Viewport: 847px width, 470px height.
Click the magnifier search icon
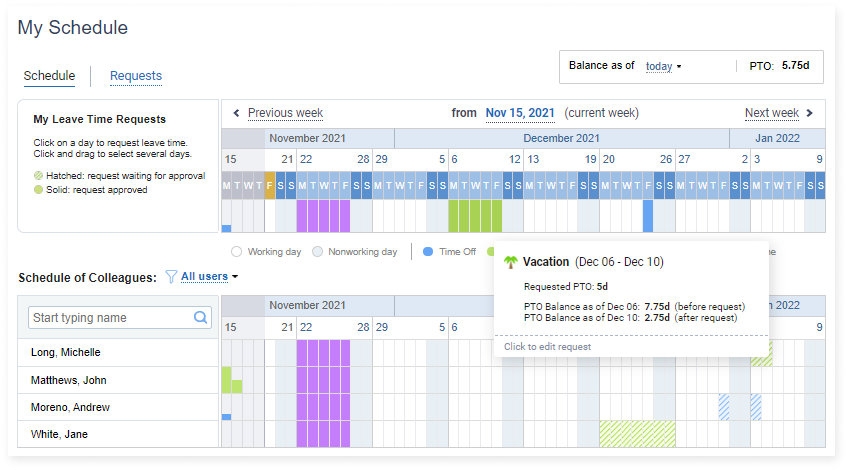click(x=200, y=318)
